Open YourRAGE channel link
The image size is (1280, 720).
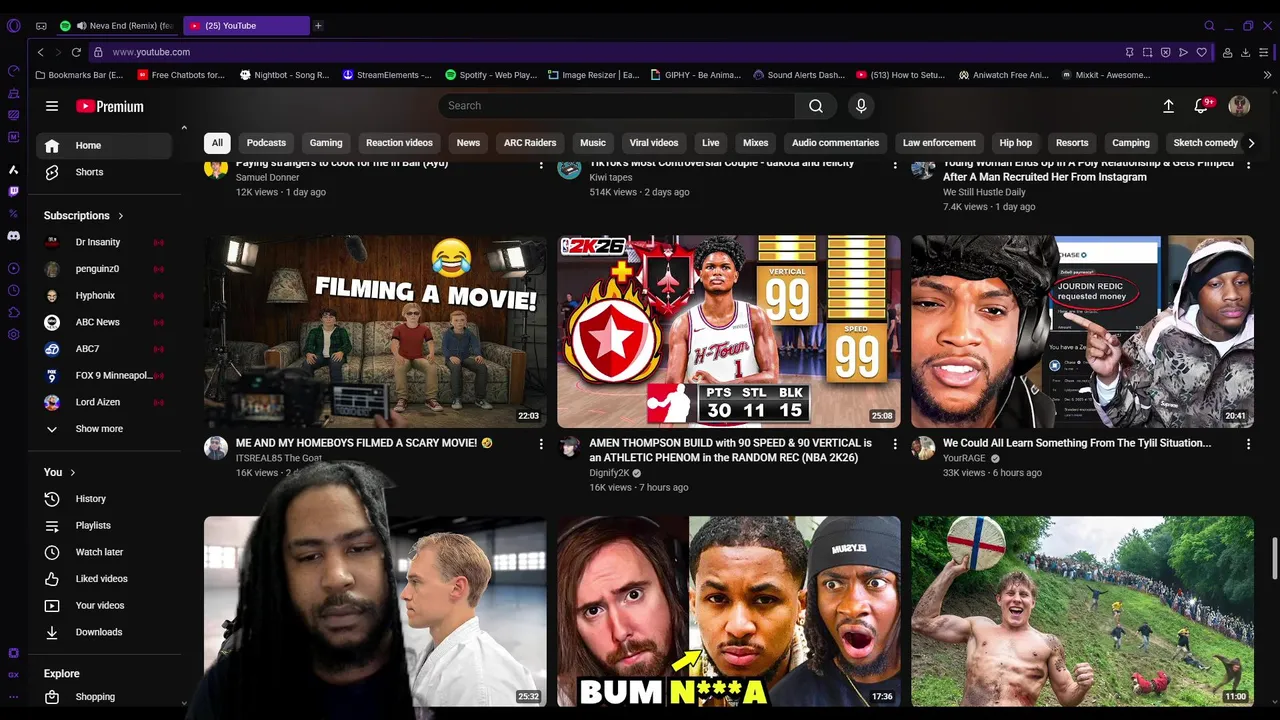(x=964, y=458)
